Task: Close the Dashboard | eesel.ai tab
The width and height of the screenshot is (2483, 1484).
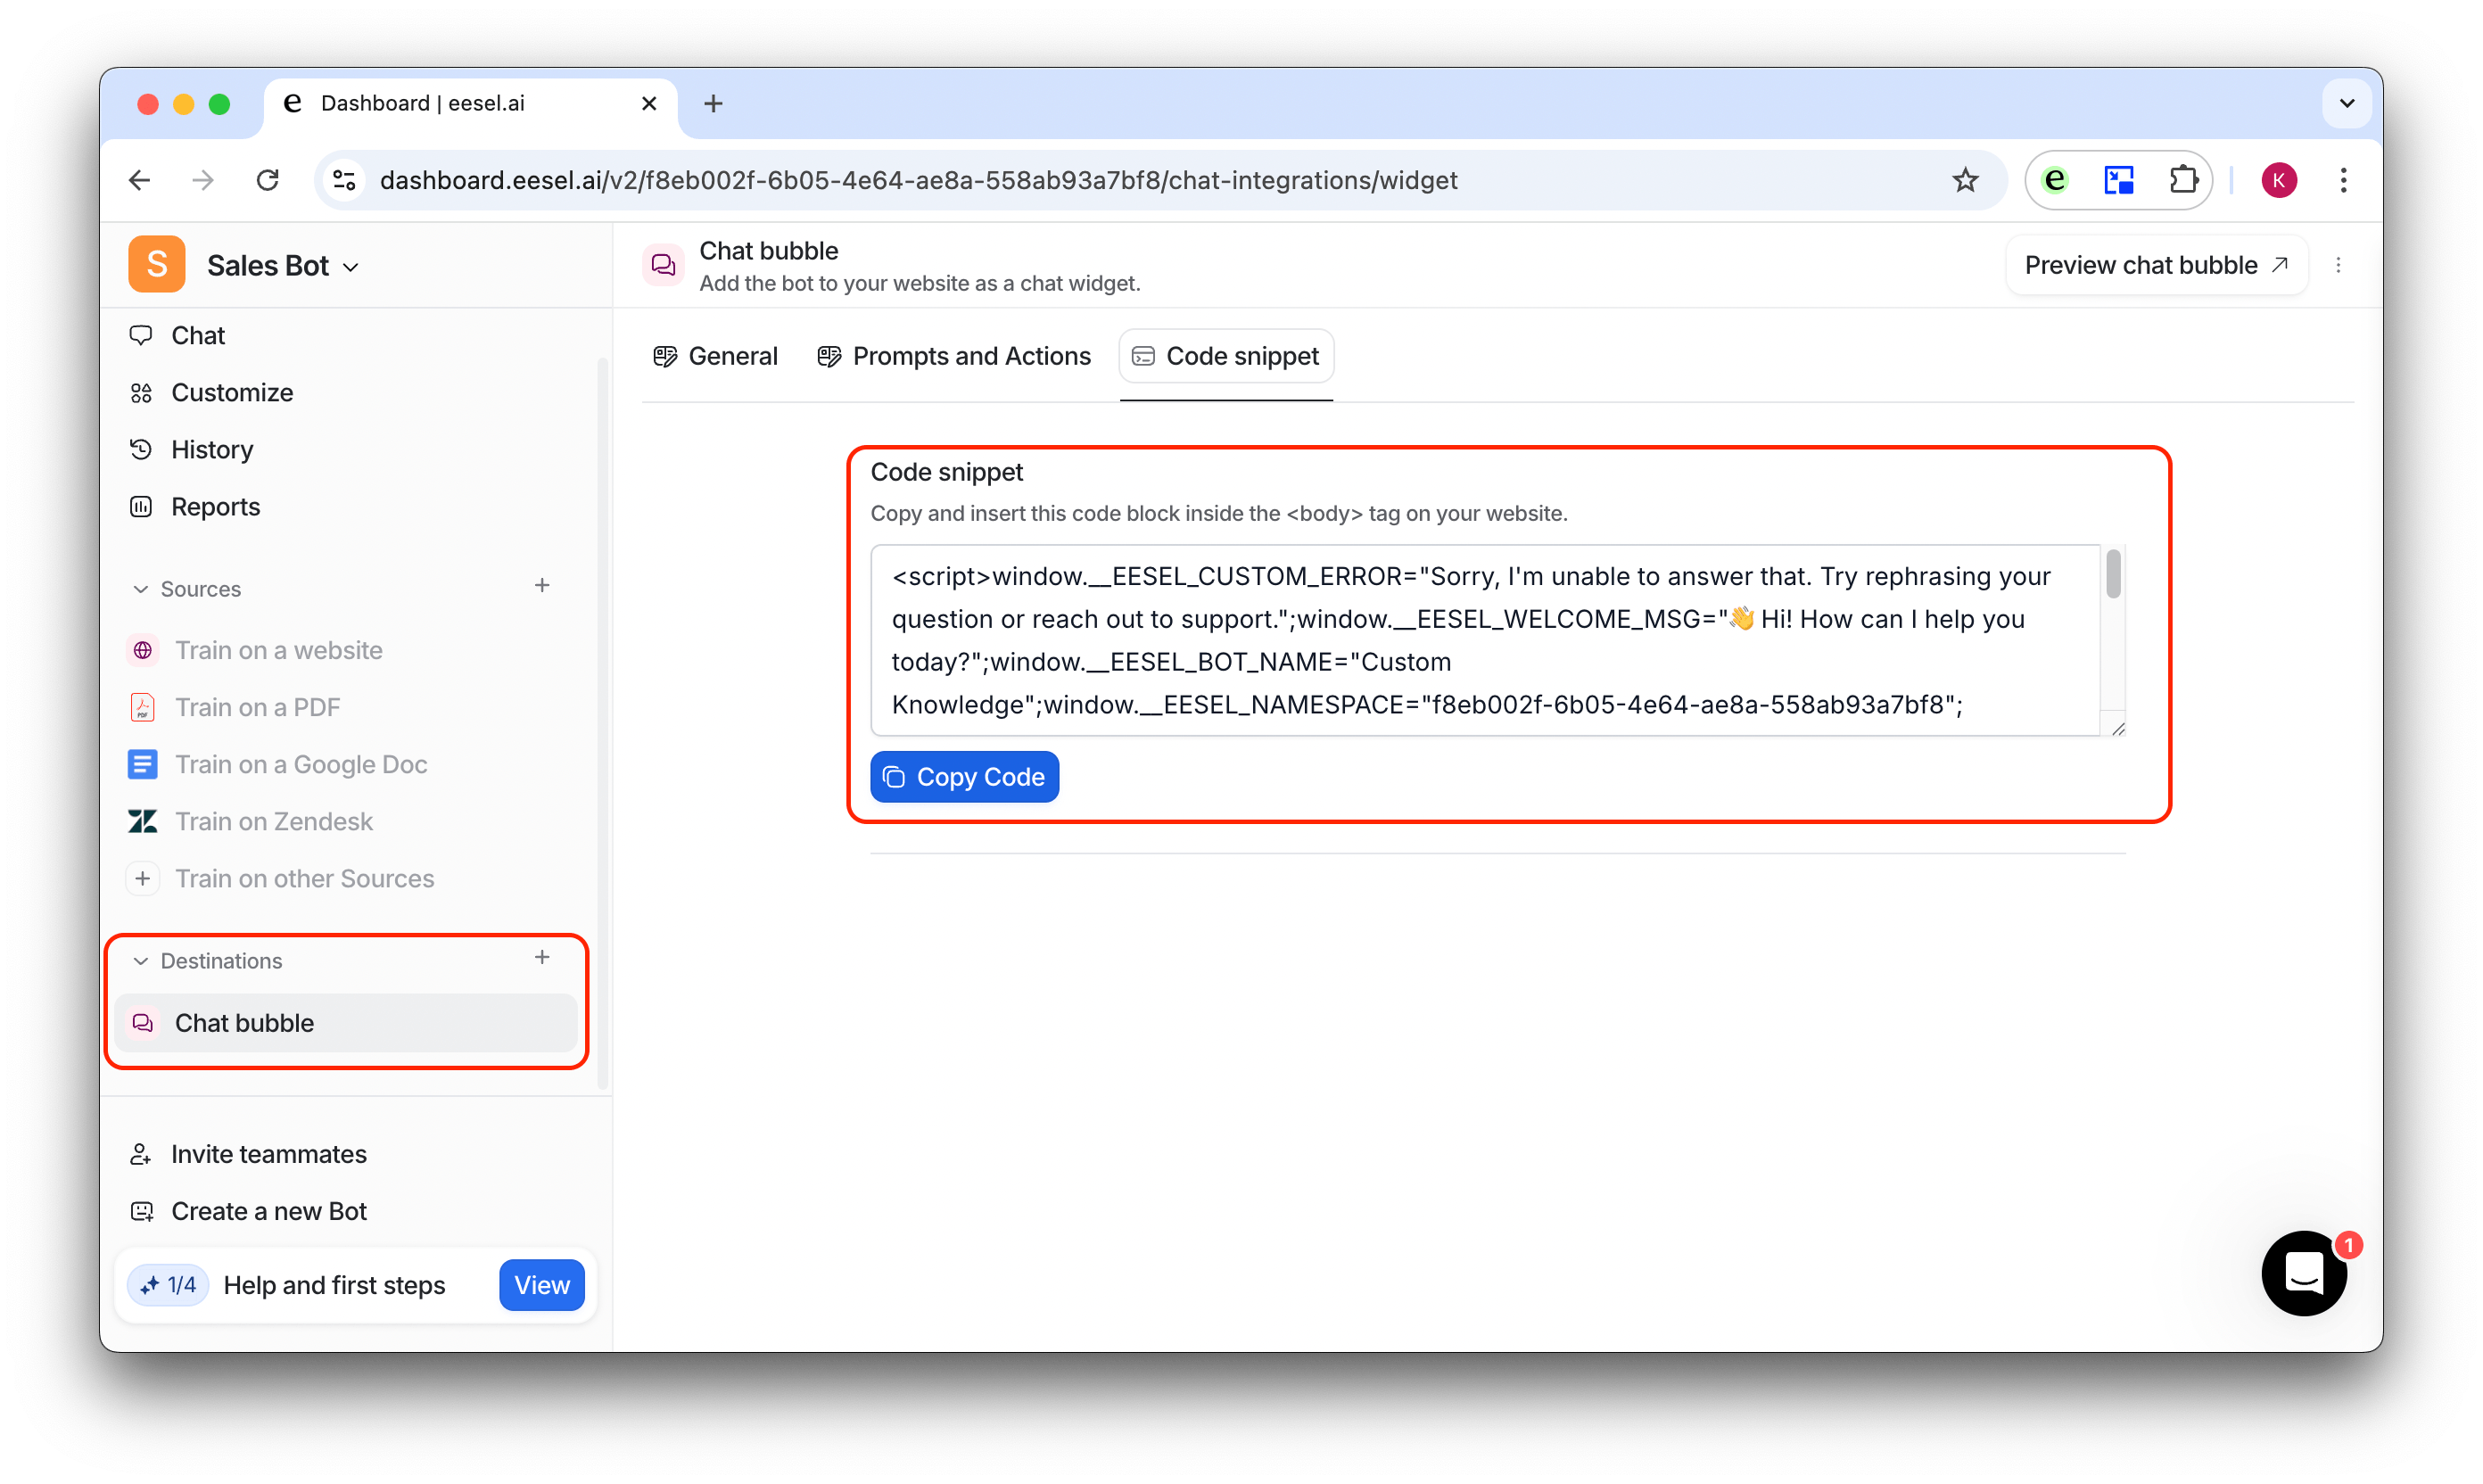Action: pos(649,103)
